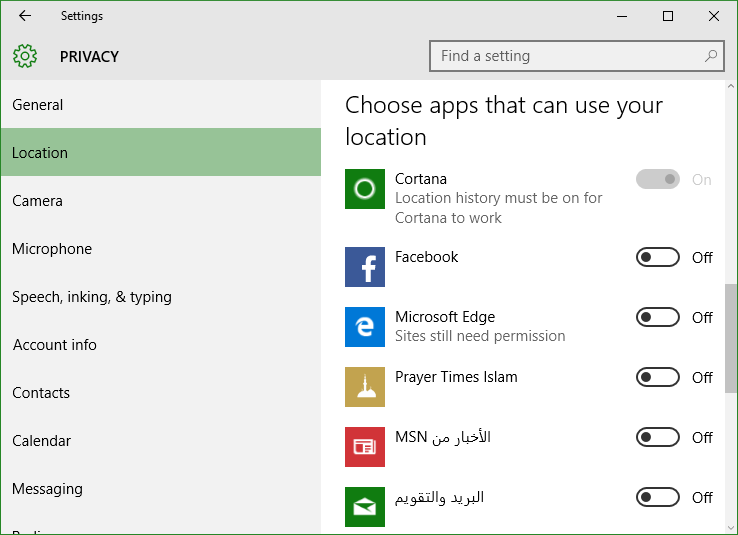
Task: Maximize the Settings window
Action: pos(667,16)
